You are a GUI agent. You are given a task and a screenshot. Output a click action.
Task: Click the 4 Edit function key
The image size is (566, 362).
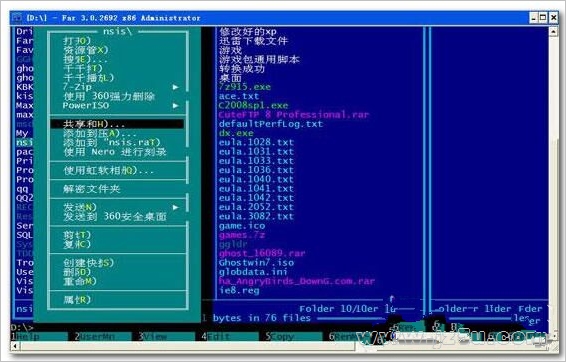coord(230,336)
